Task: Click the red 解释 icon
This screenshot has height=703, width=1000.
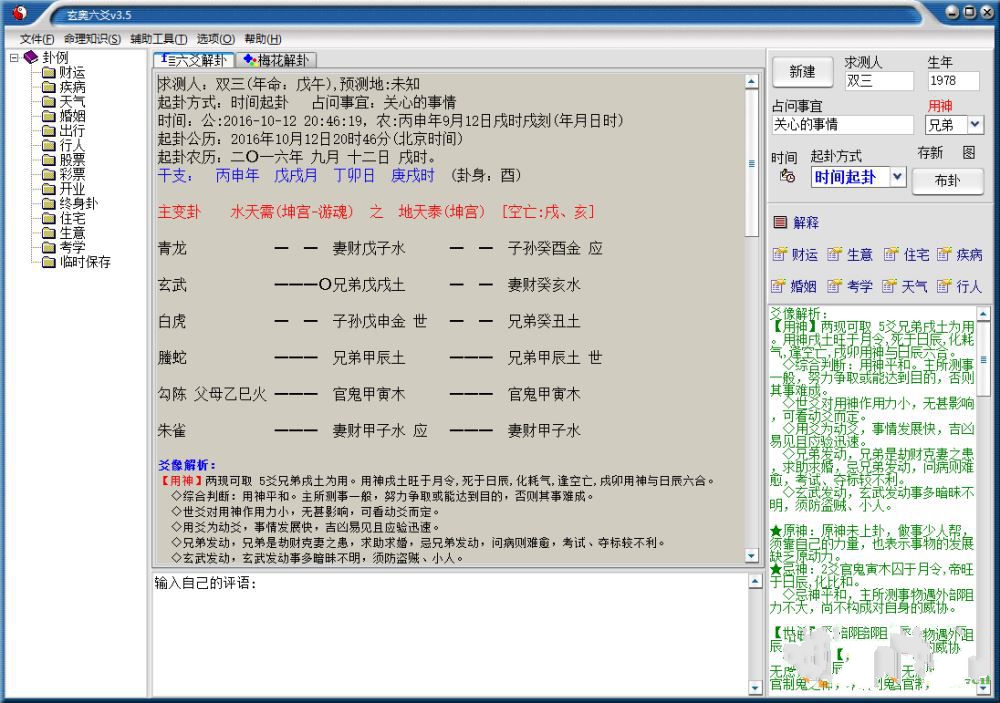Action: 781,222
